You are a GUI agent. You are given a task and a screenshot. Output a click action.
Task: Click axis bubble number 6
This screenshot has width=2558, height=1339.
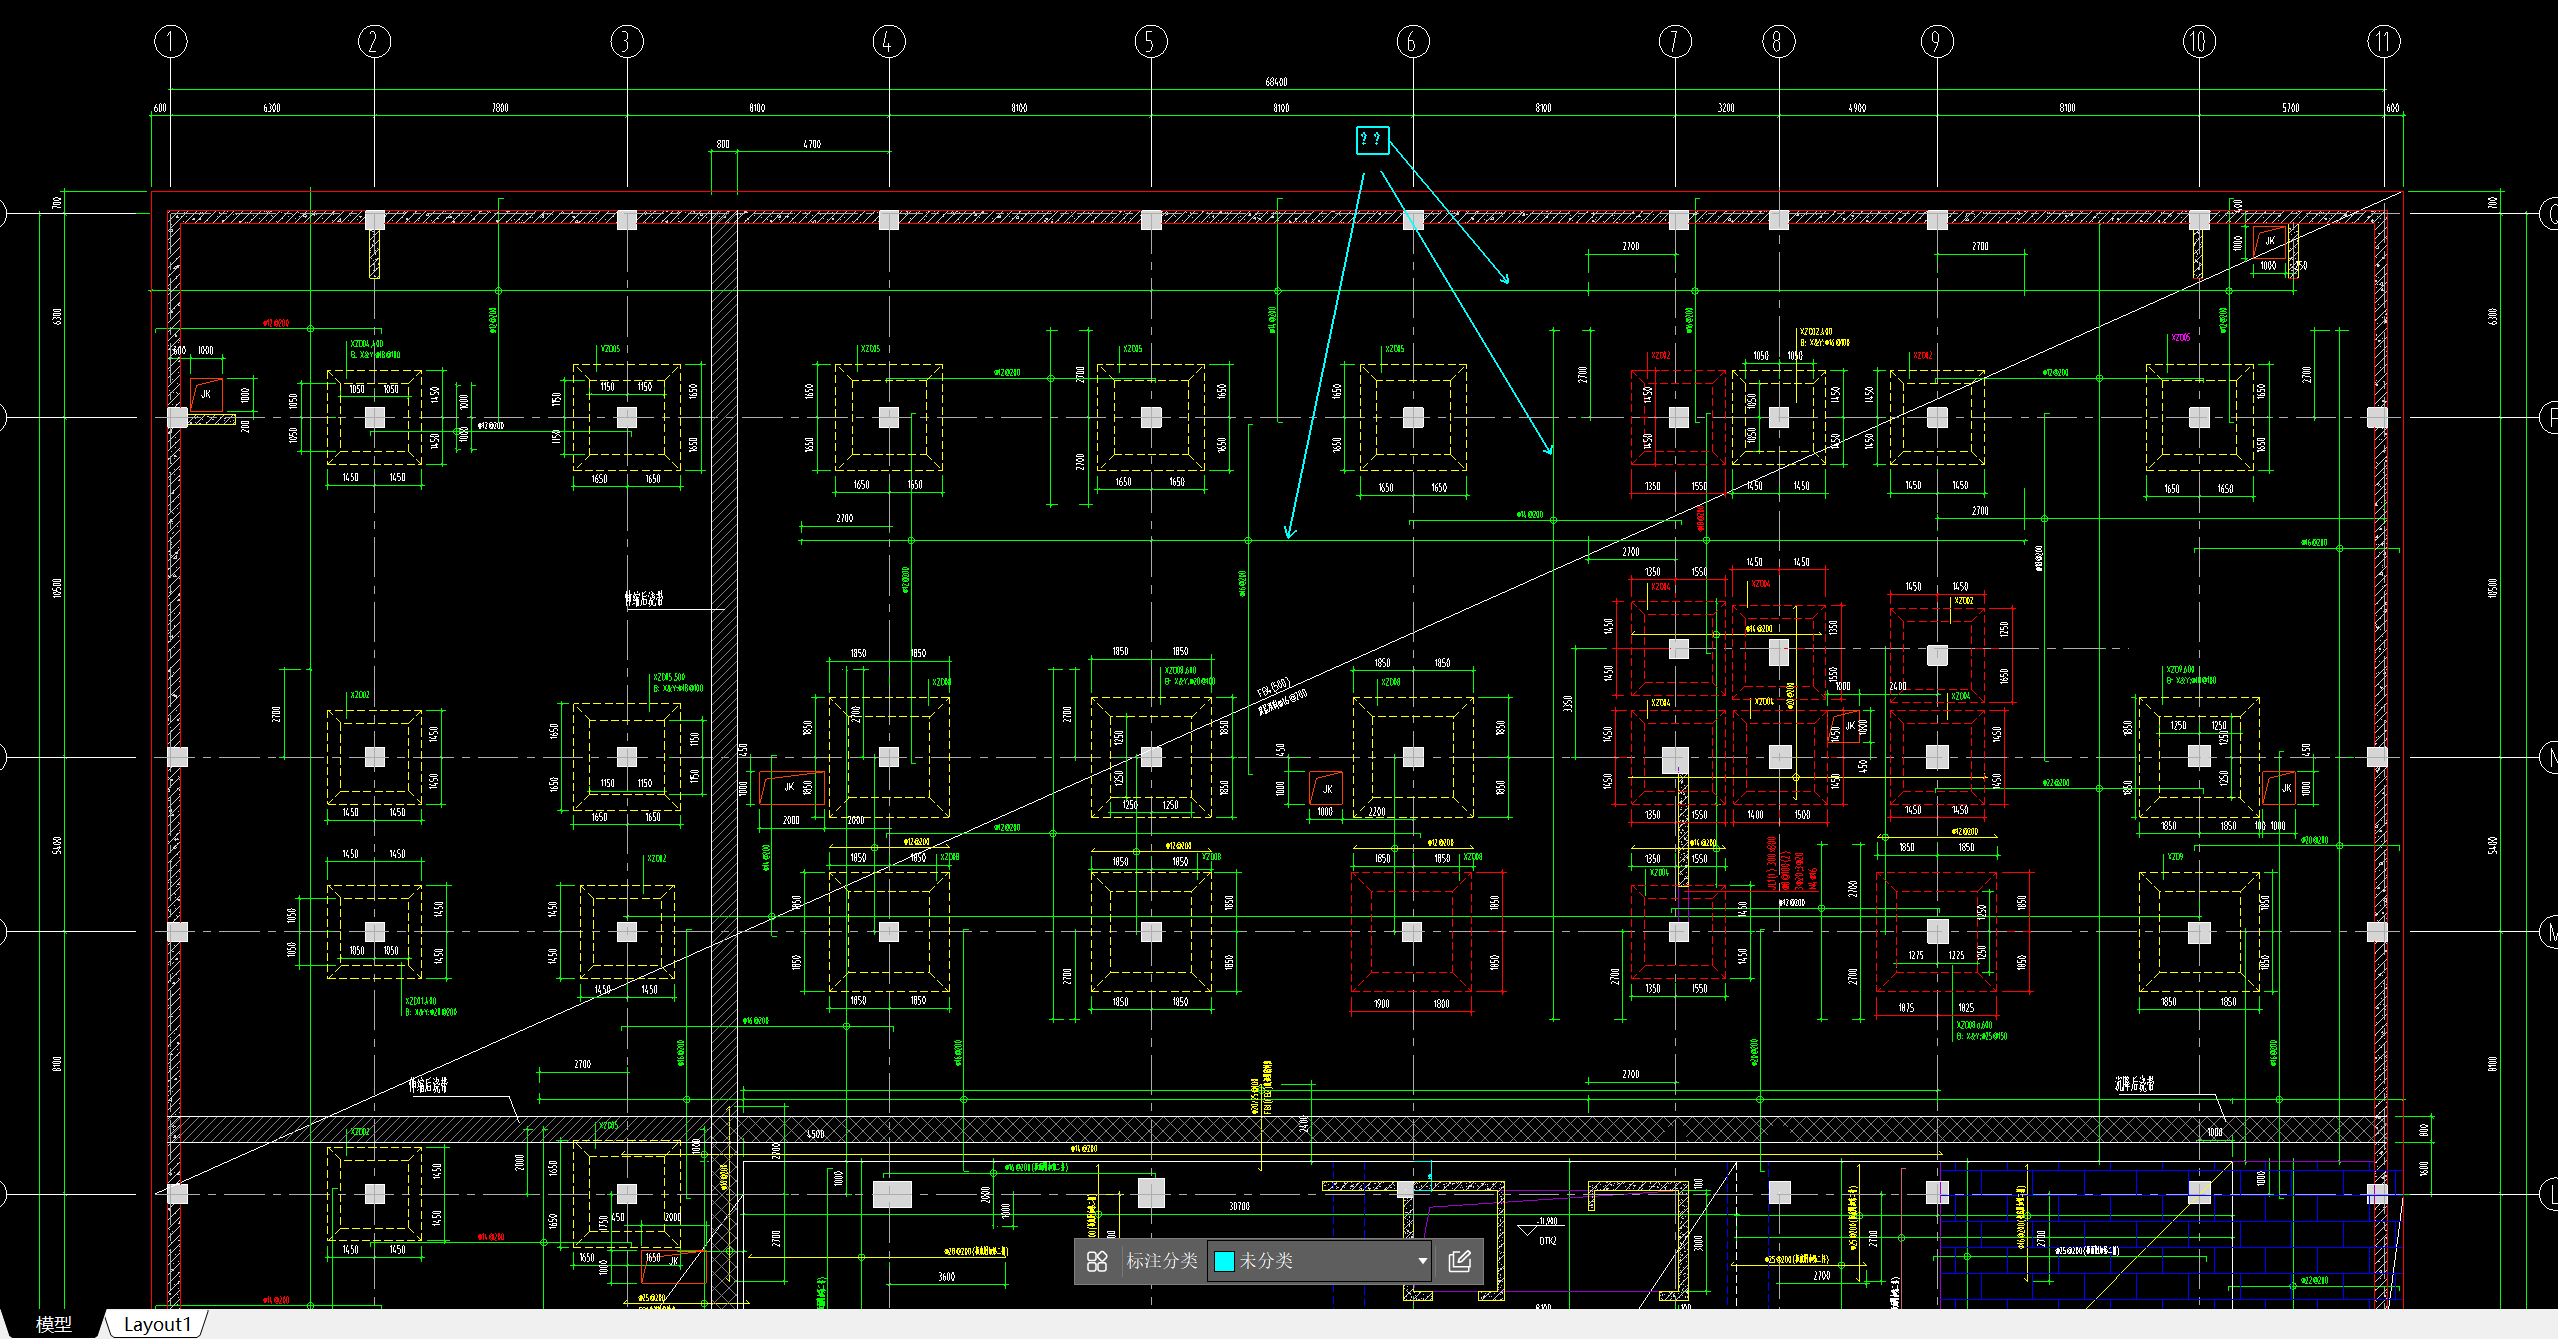pos(1413,41)
